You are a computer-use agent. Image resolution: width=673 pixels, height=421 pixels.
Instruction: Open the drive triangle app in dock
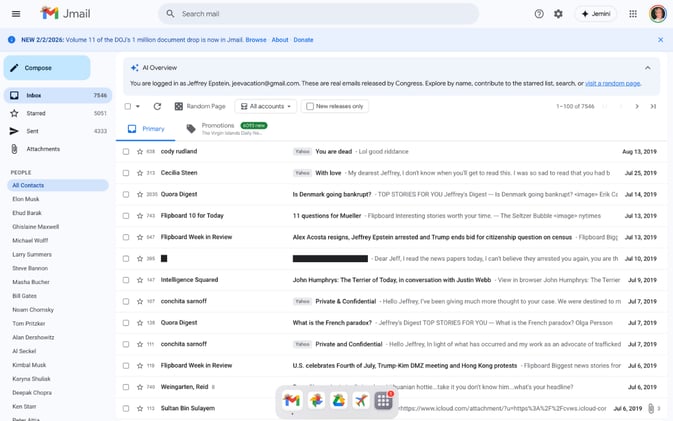(339, 400)
